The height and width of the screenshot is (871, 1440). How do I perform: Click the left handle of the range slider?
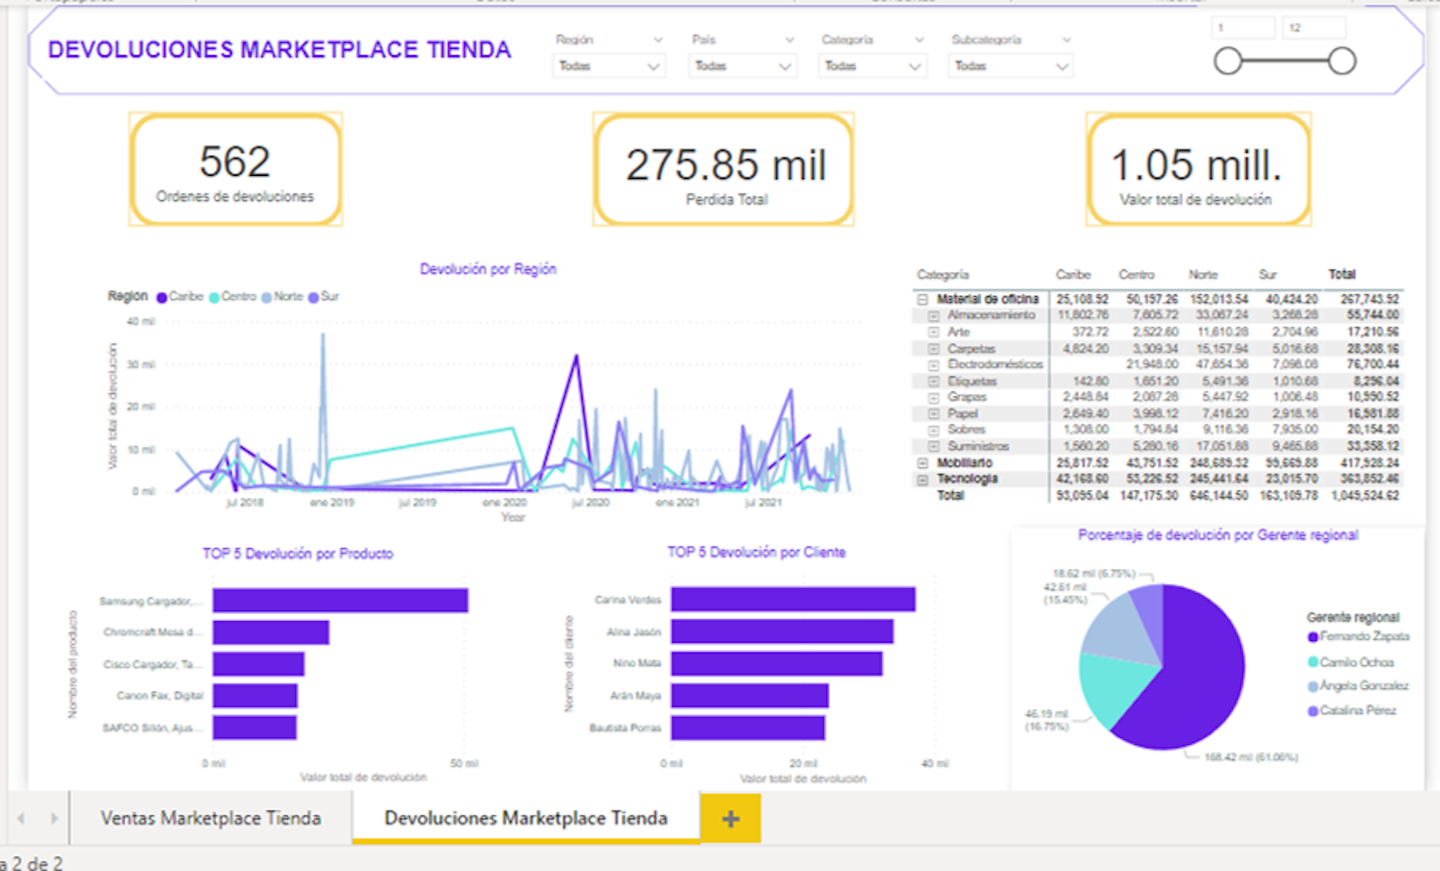pyautogui.click(x=1228, y=61)
